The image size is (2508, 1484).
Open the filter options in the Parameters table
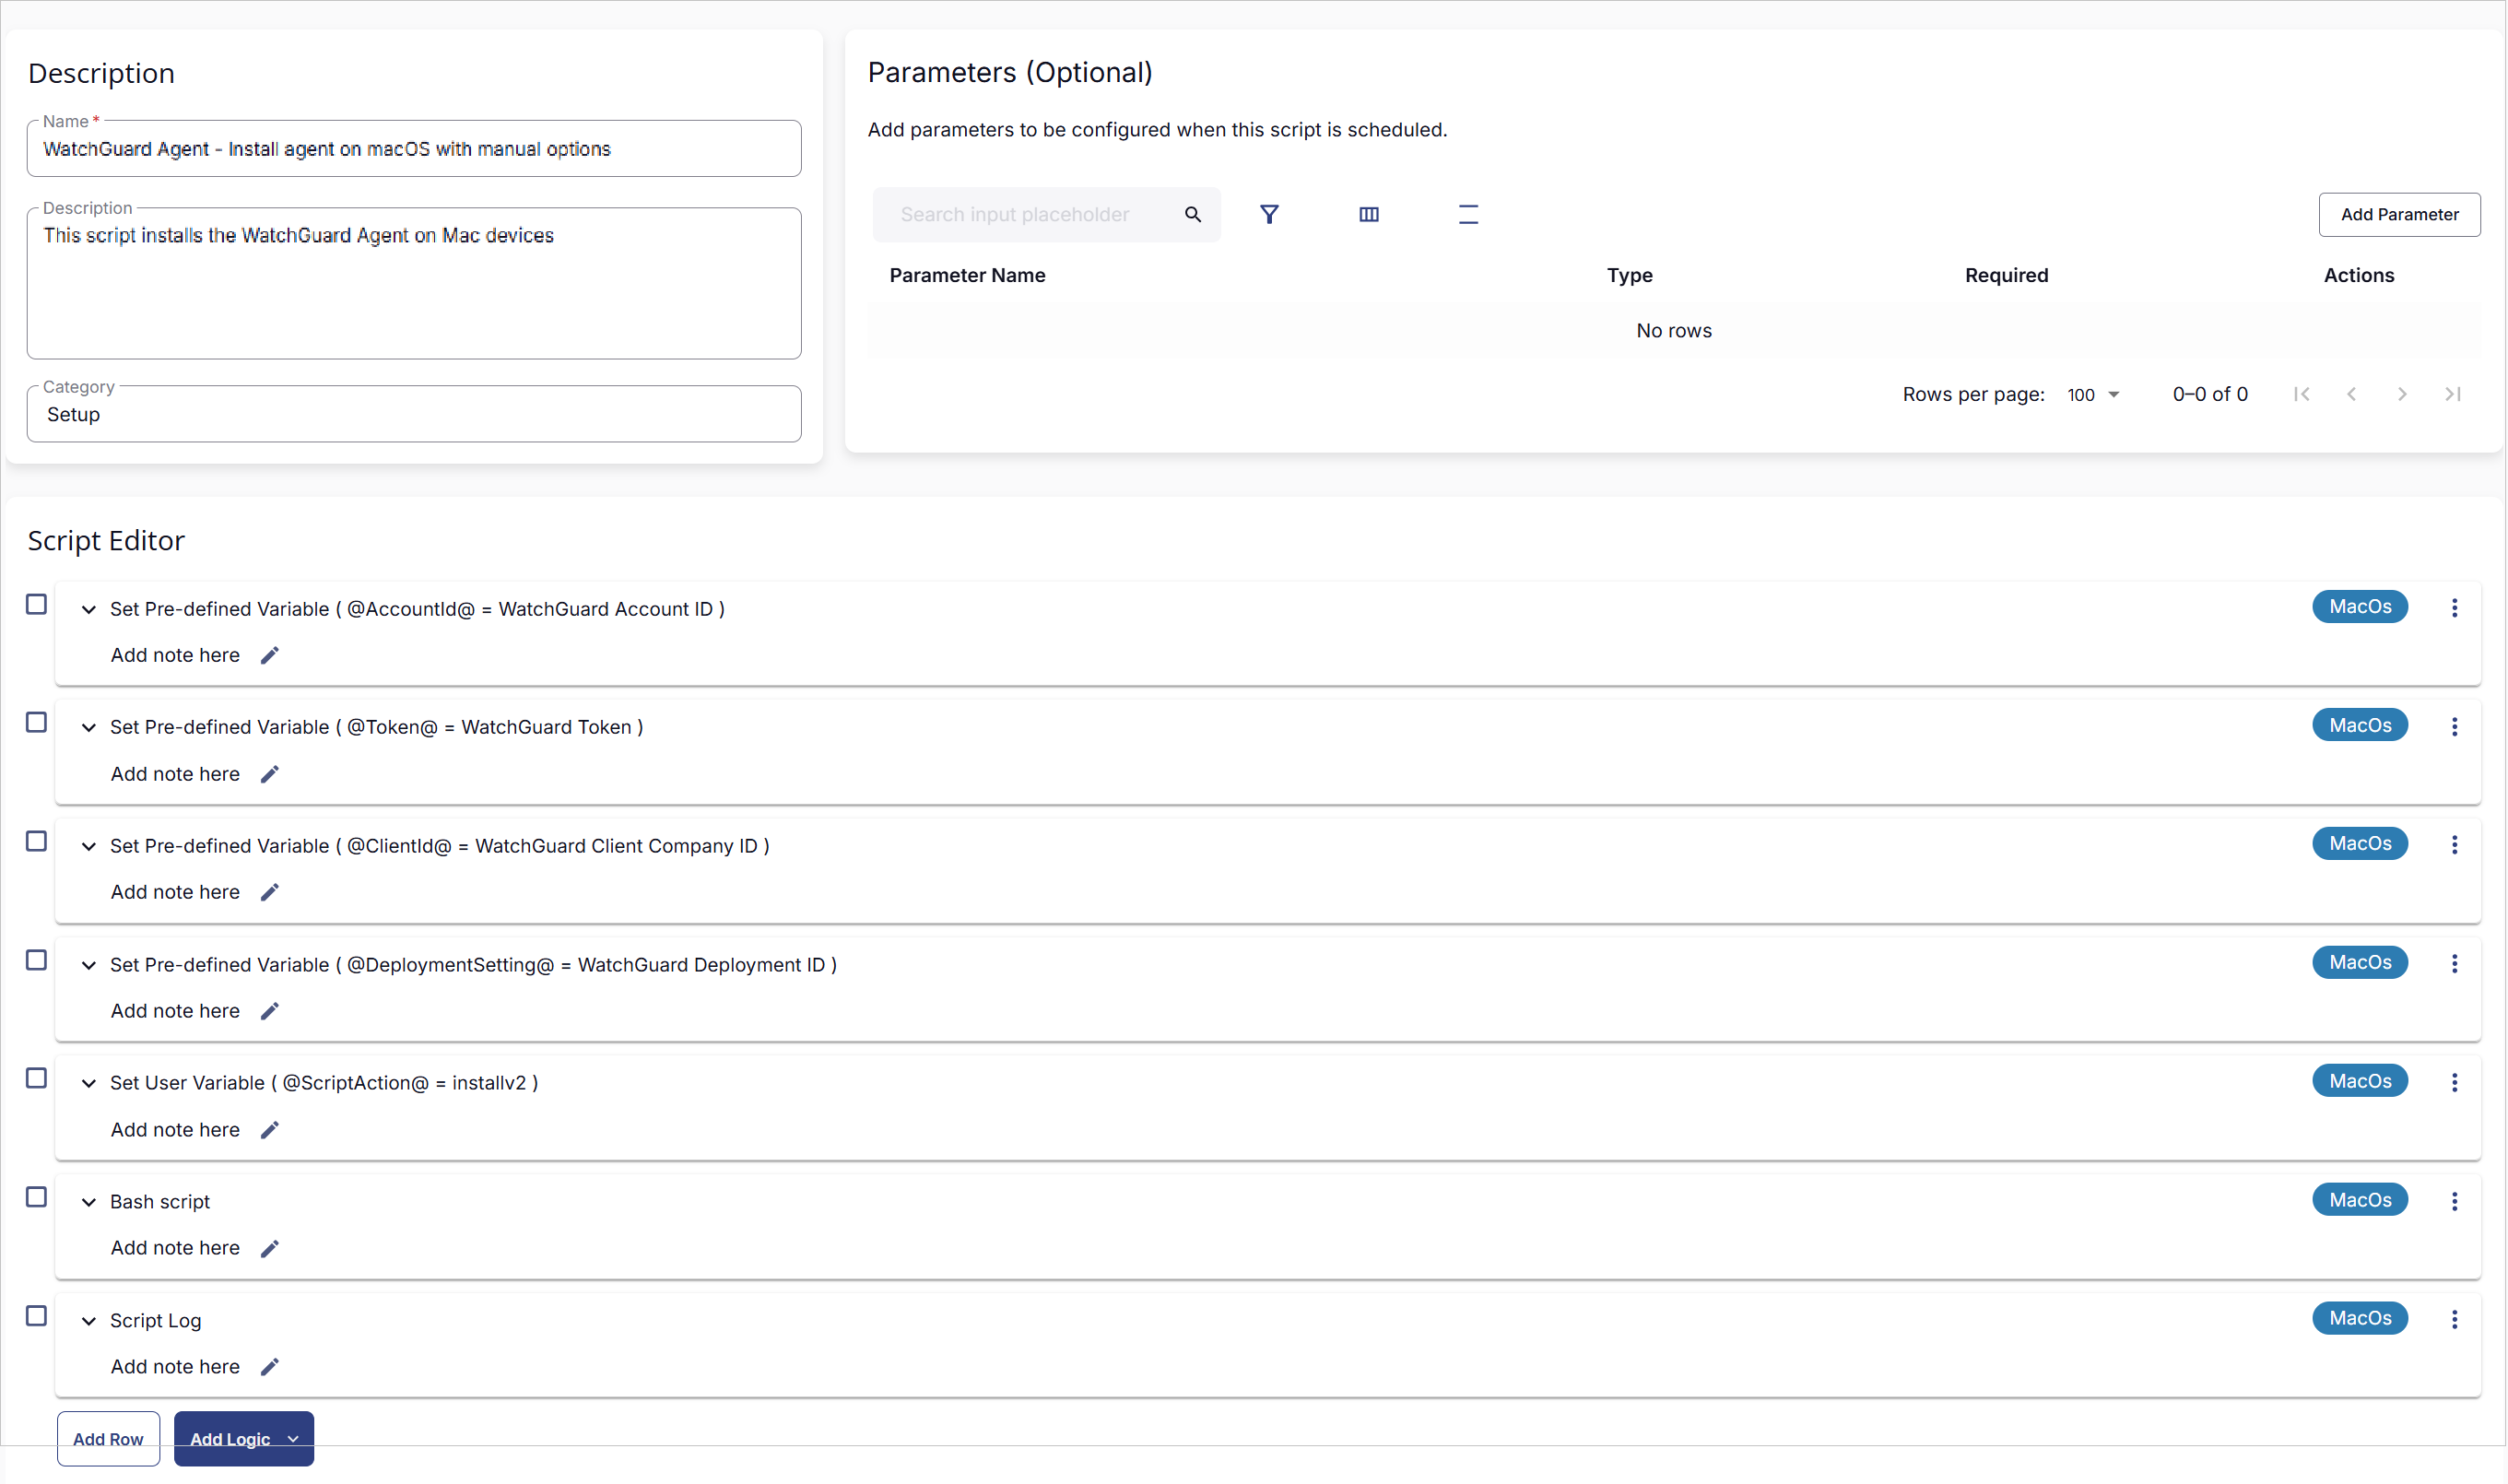(1269, 214)
